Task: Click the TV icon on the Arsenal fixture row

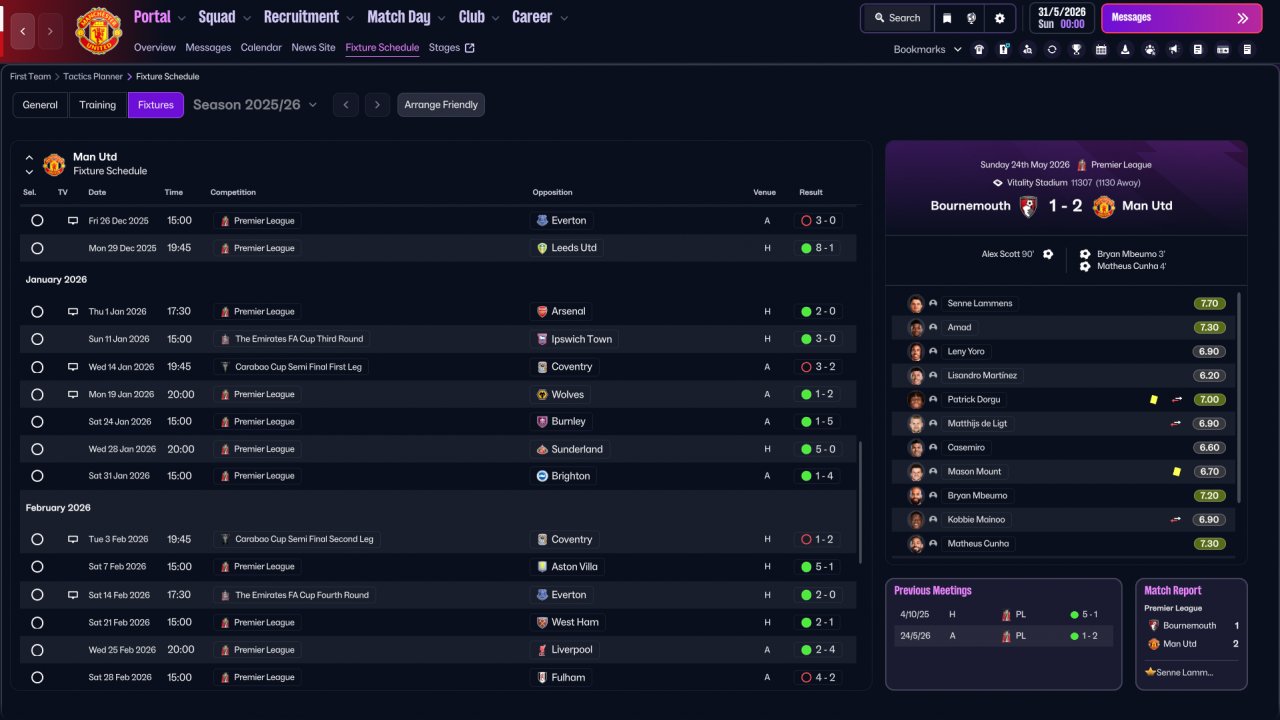Action: [72, 311]
